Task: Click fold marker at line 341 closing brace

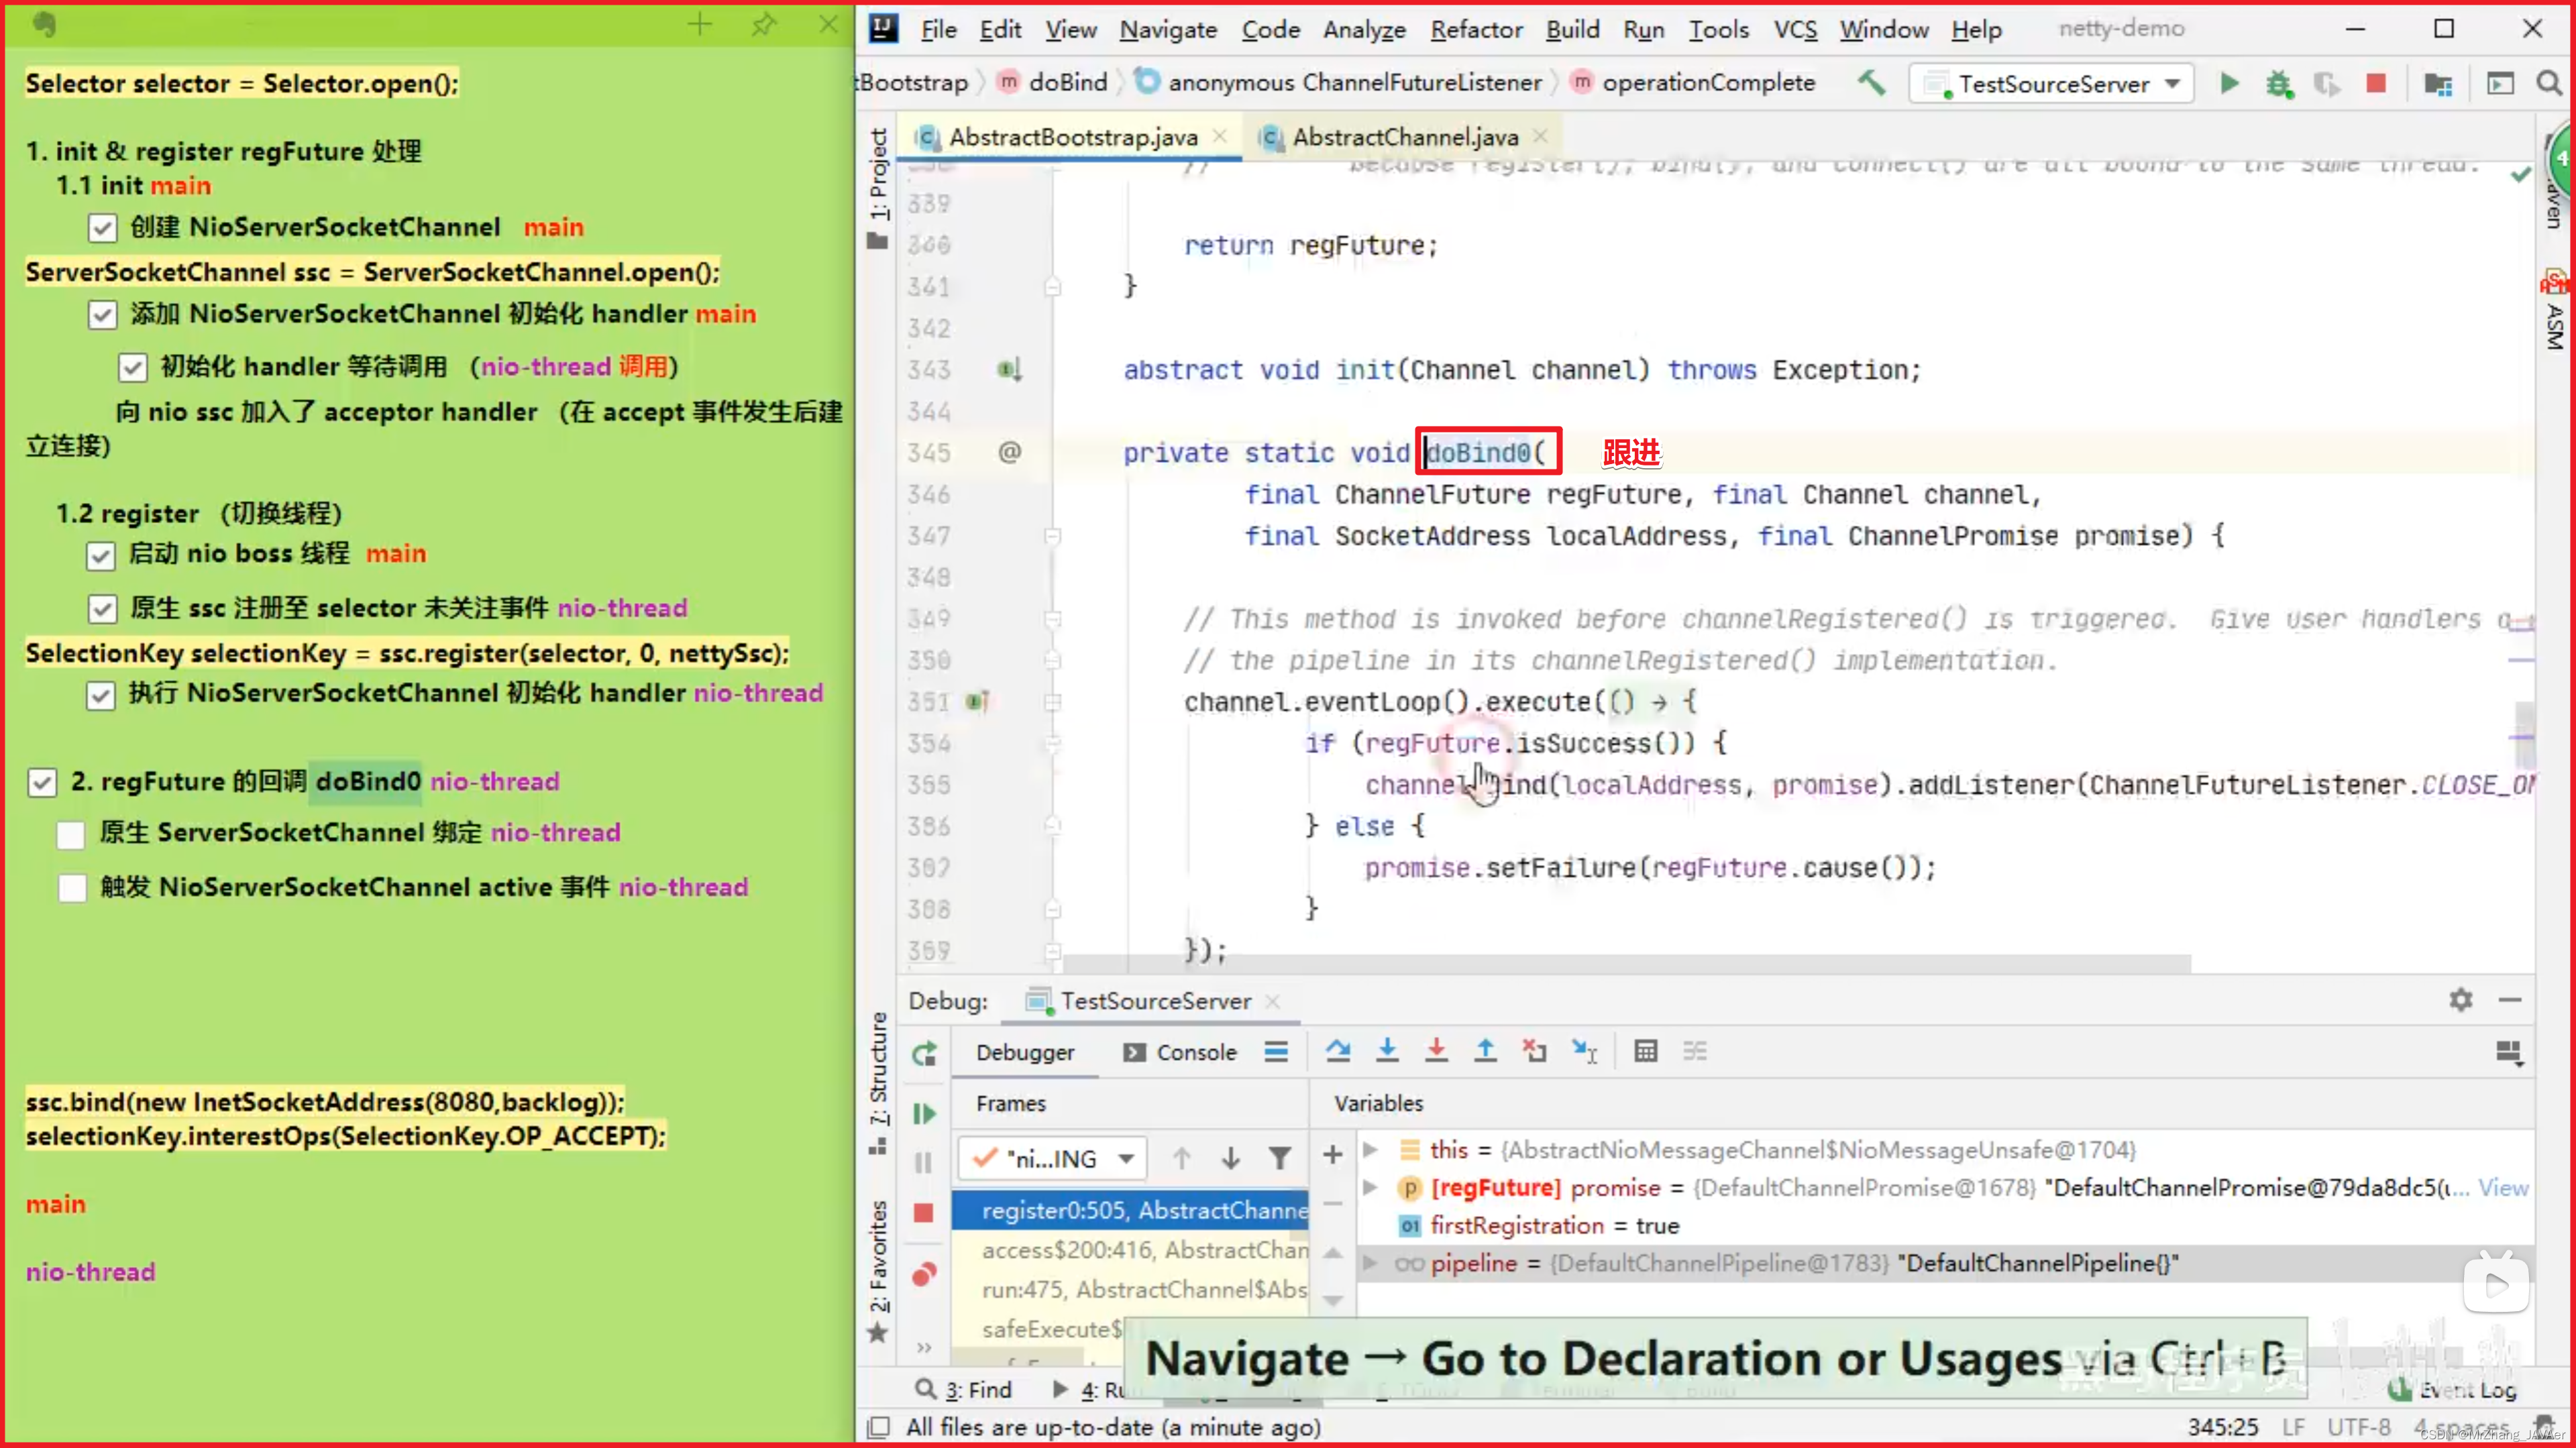Action: [1052, 287]
